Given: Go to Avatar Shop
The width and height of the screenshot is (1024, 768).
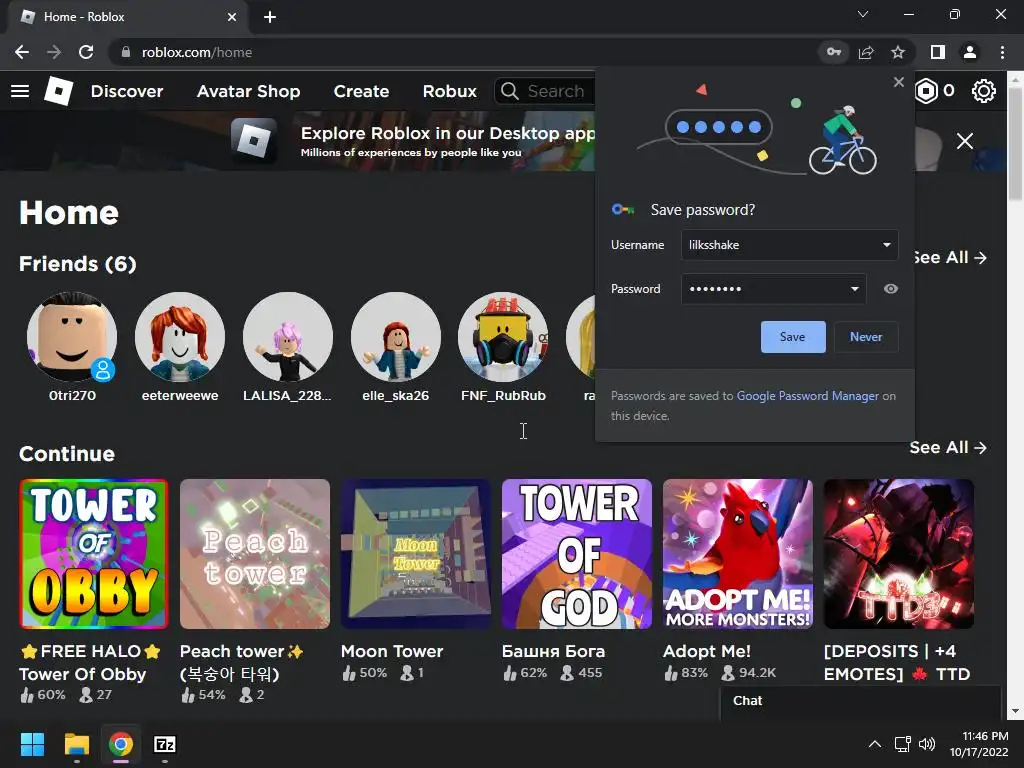Looking at the screenshot, I should pyautogui.click(x=249, y=91).
